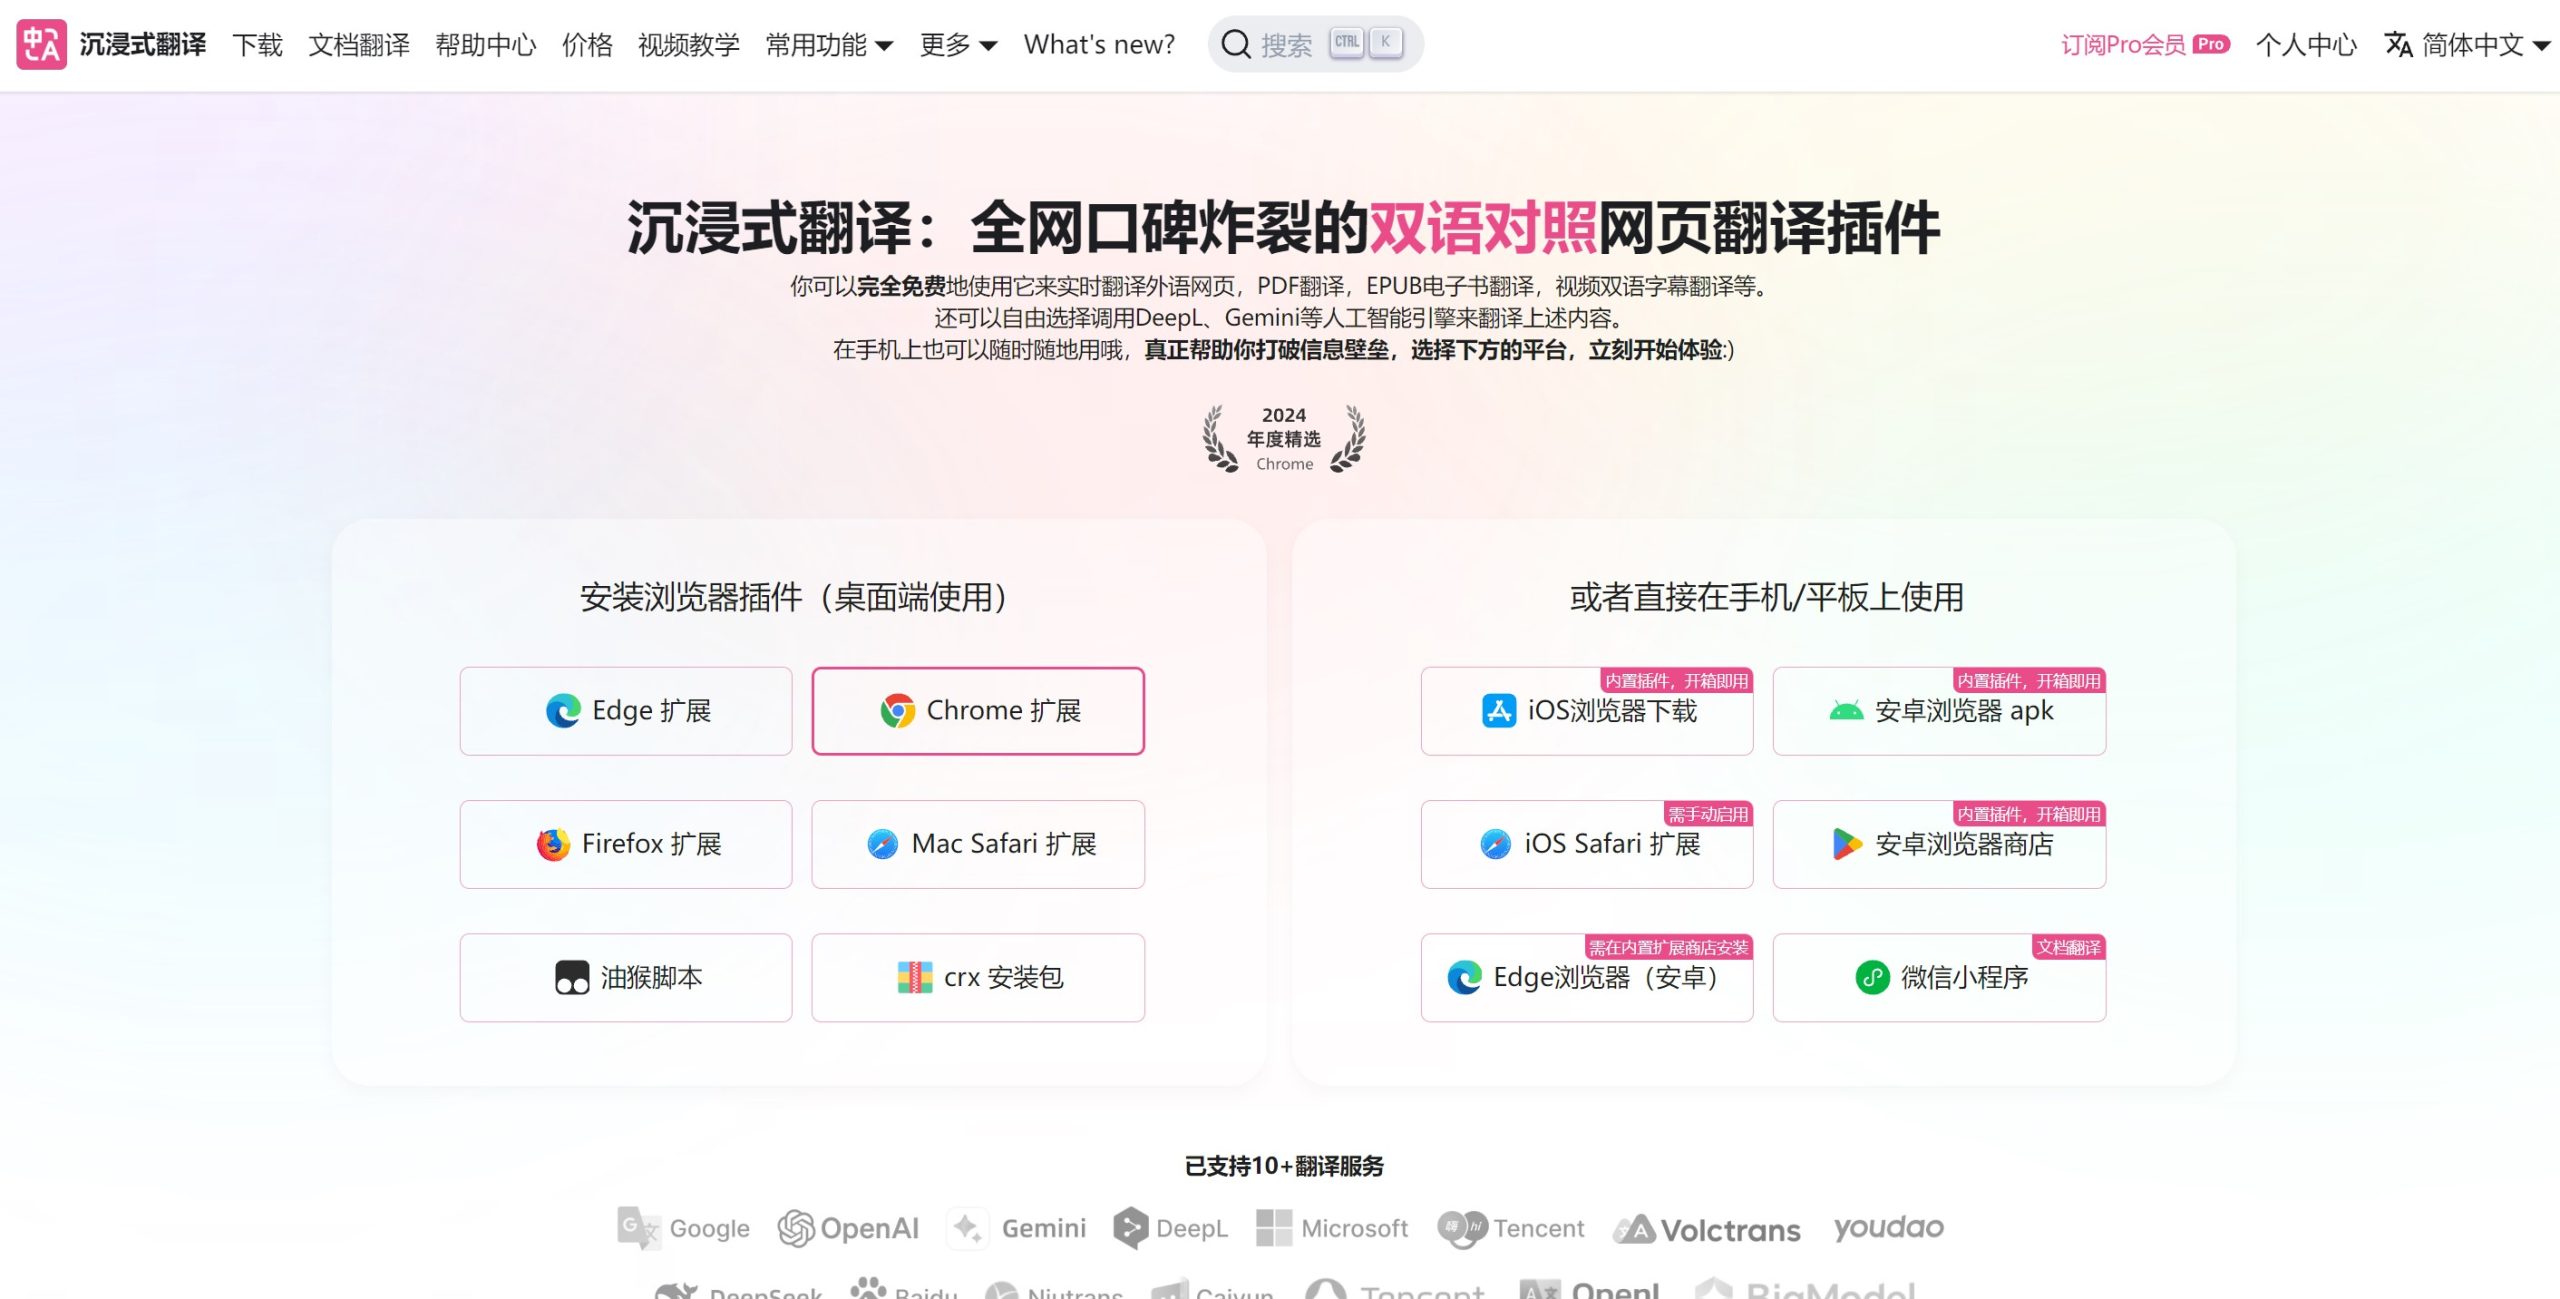Click the 沉浸式翻译 logo icon
2560x1299 pixels.
39,43
